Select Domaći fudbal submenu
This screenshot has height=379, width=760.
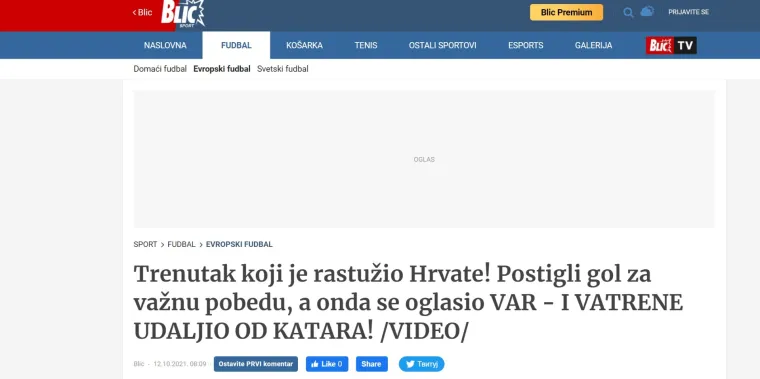click(x=160, y=69)
